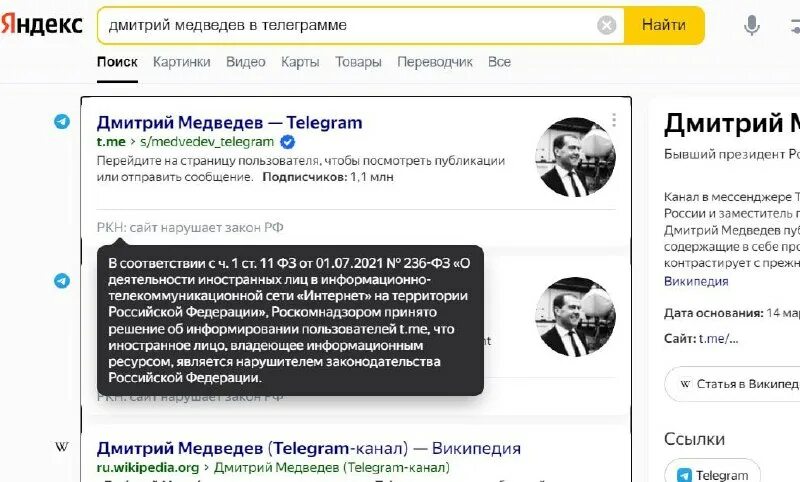The height and width of the screenshot is (482, 800).
Task: Click the first result's round avatar photo
Action: [x=576, y=157]
